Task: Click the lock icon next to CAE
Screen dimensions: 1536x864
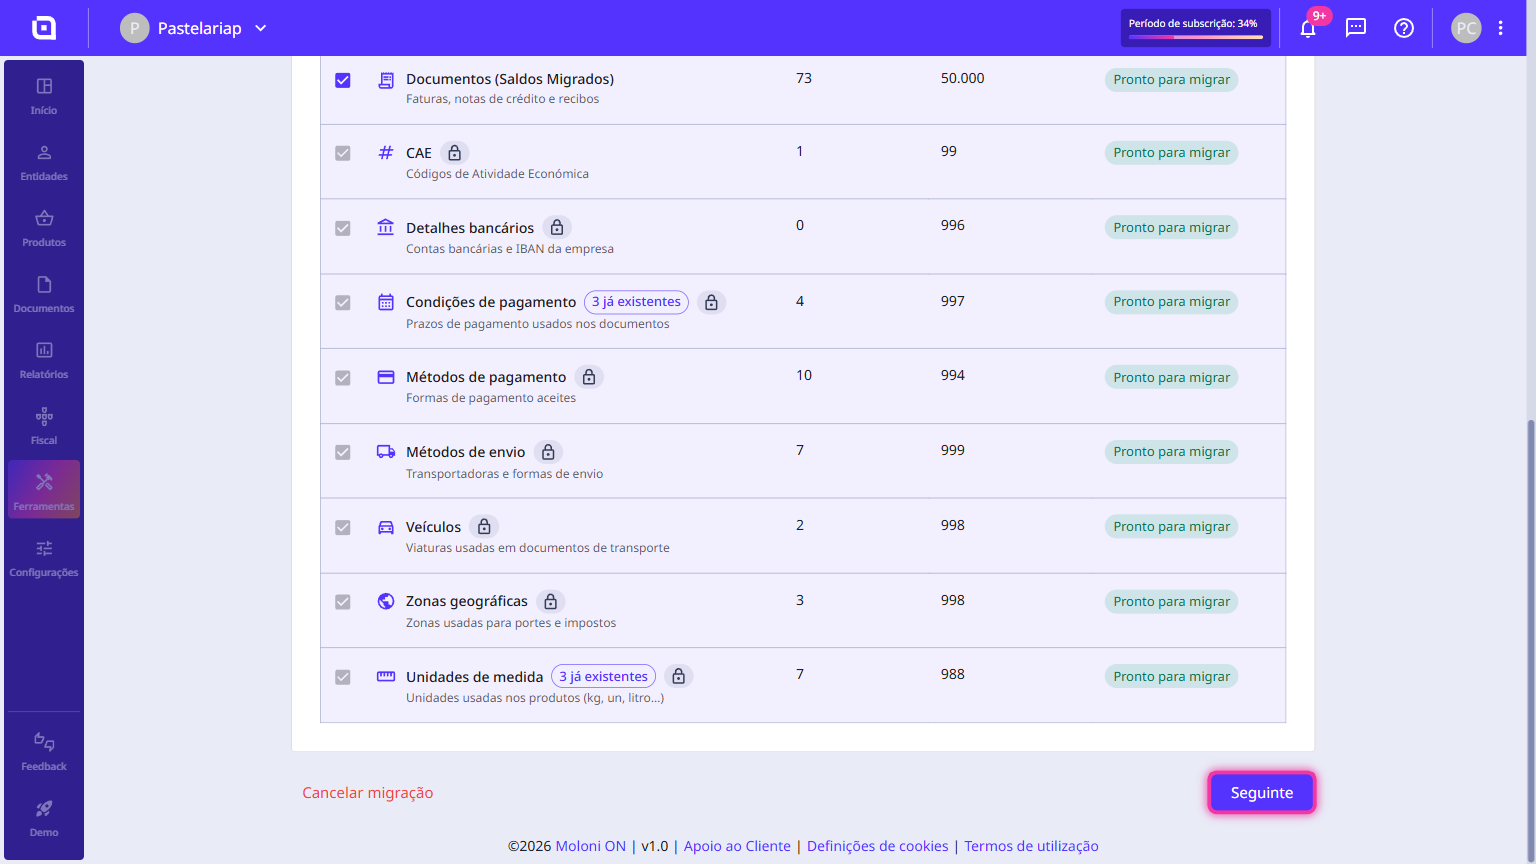Action: point(455,153)
